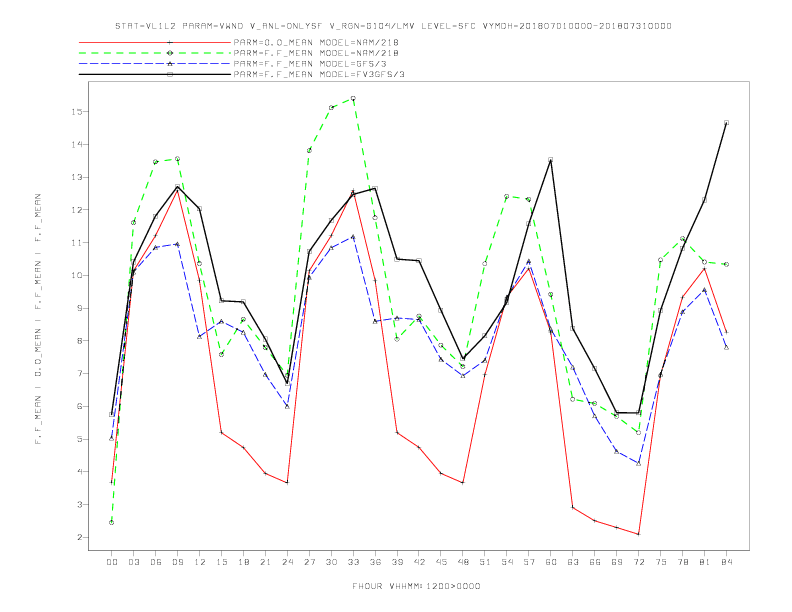Click y-axis tick label 13
This screenshot has height=612, width=792.
point(77,177)
